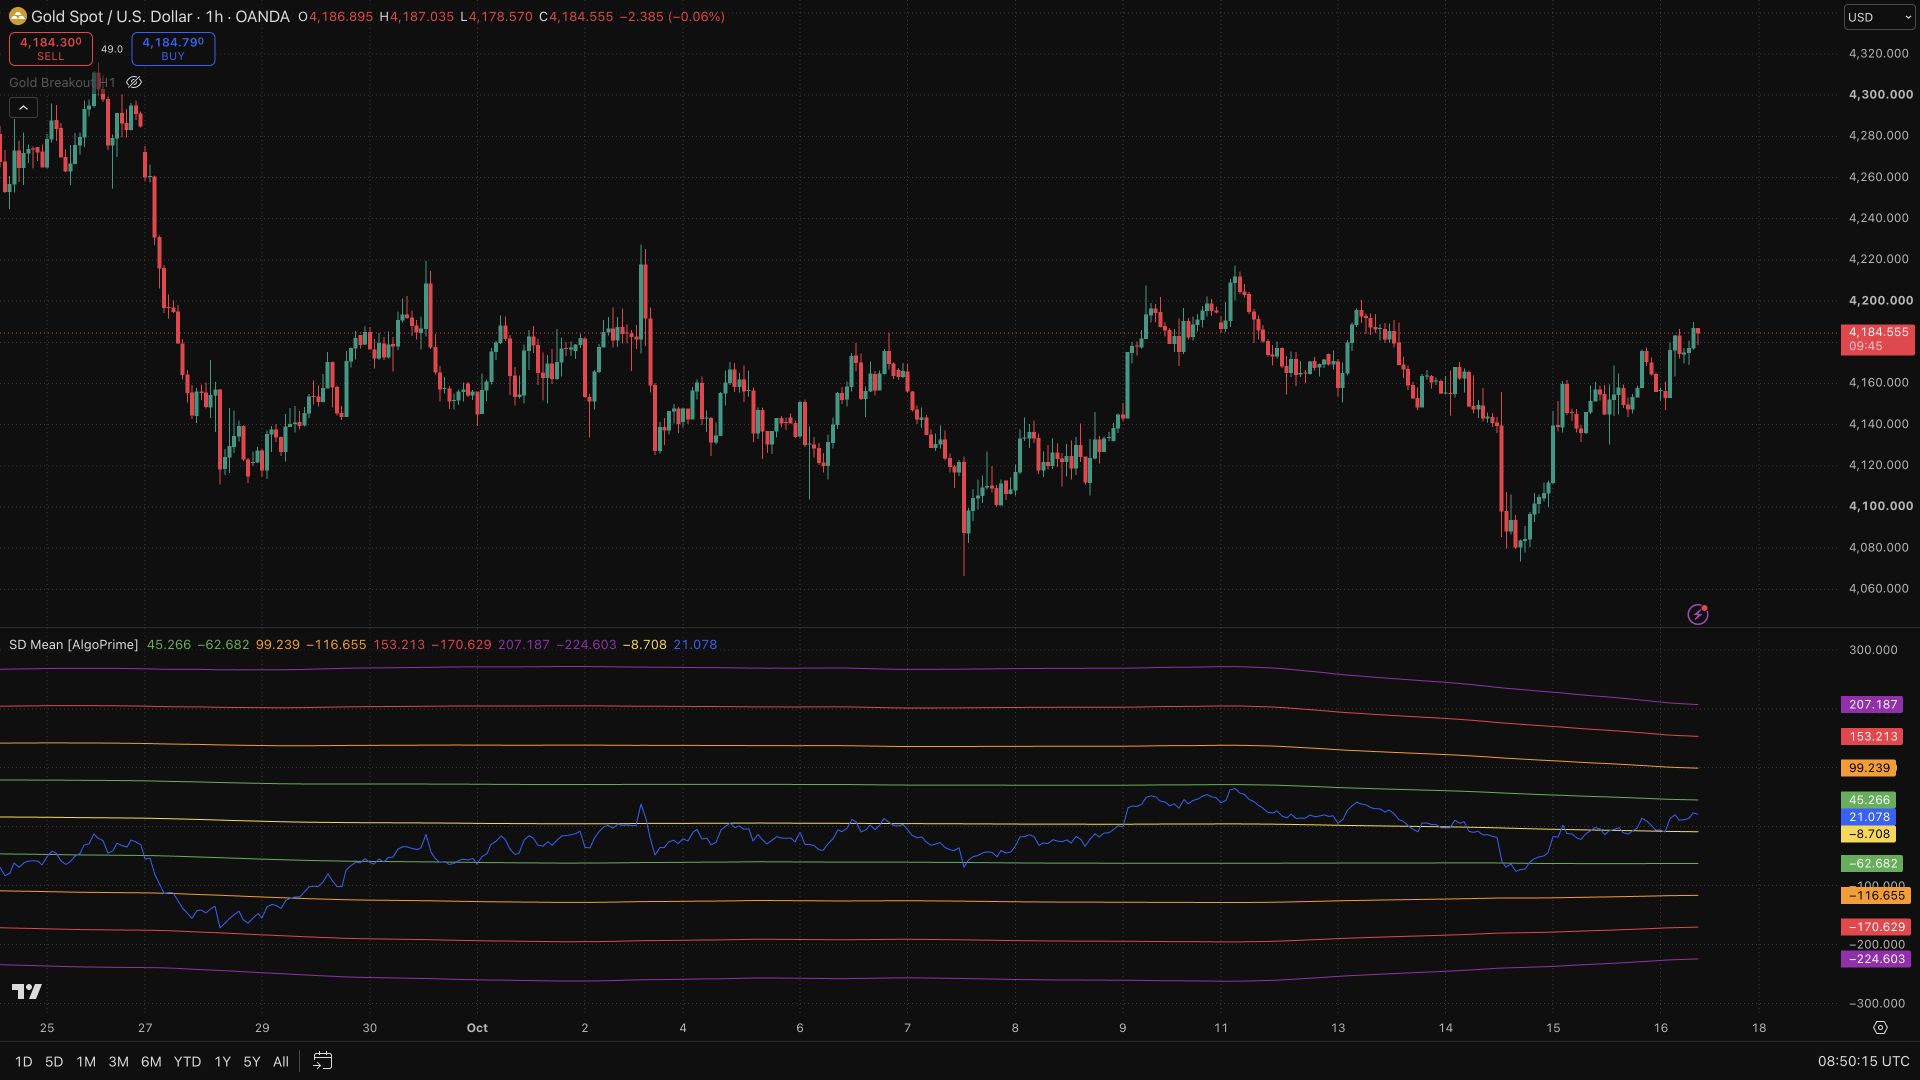
Task: Select the 1M time range
Action: click(86, 1061)
